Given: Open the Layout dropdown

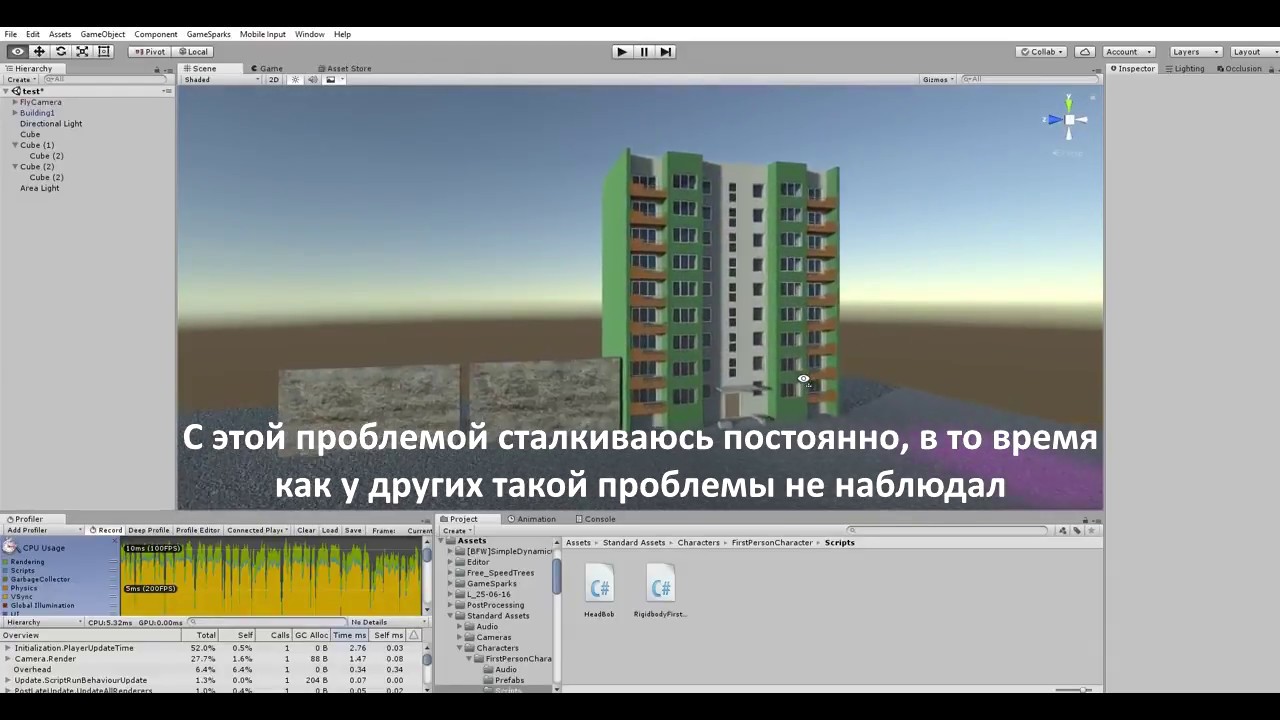Looking at the screenshot, I should pos(1254,52).
